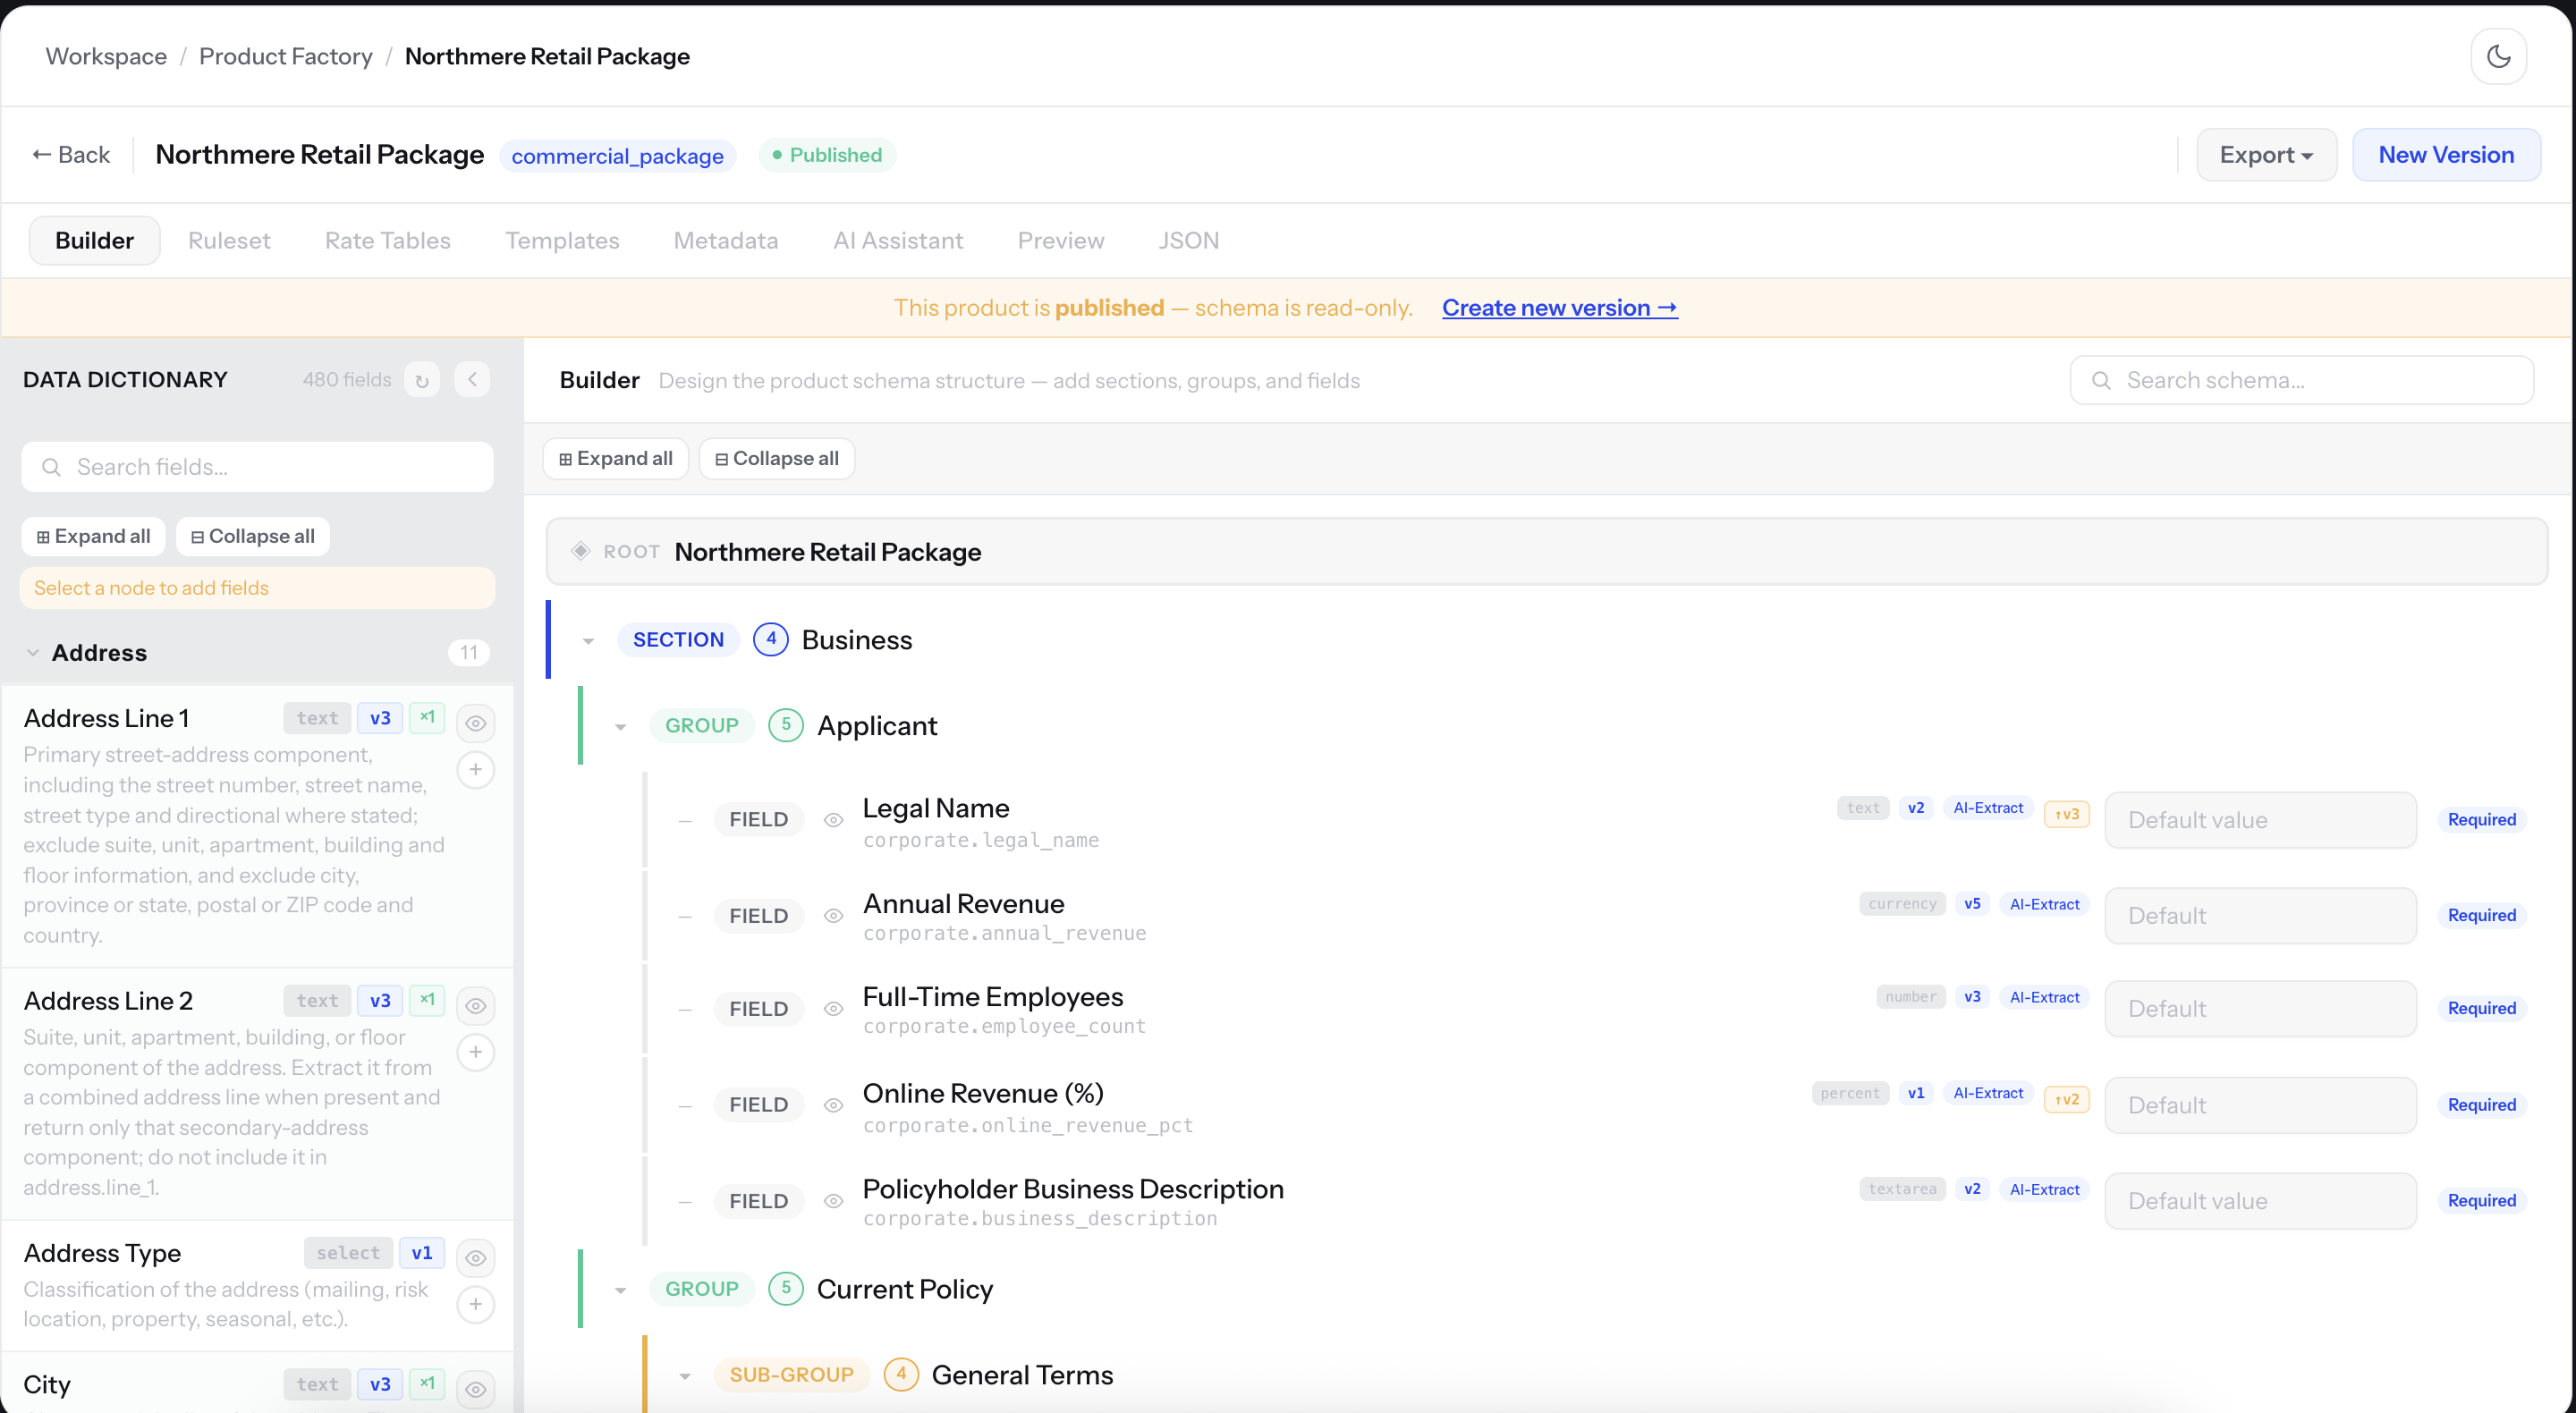
Task: Focus the Search fields input
Action: click(x=257, y=467)
